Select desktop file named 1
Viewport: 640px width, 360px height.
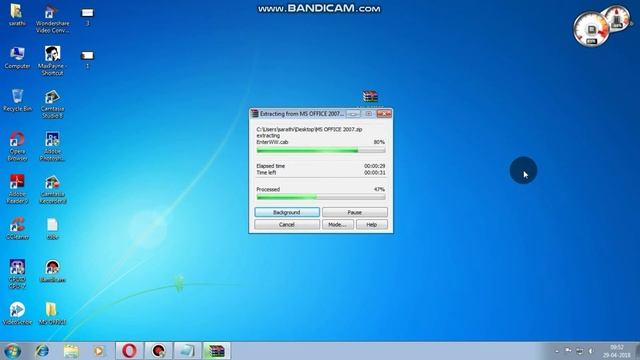pos(87,59)
